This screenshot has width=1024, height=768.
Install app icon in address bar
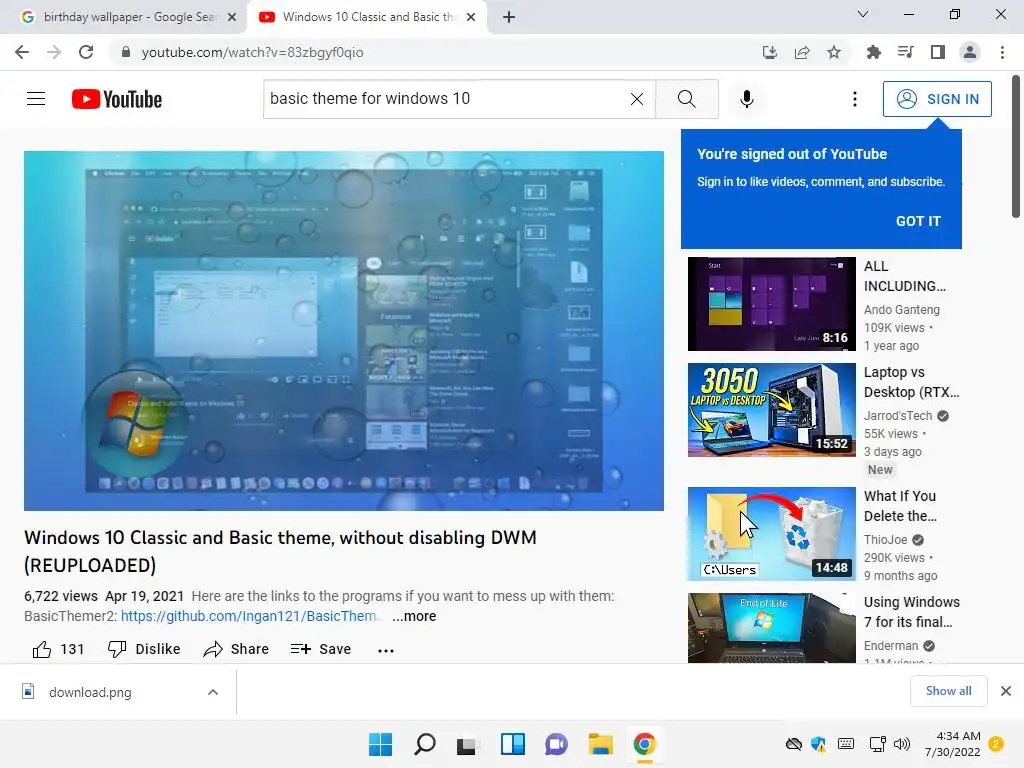[x=770, y=52]
